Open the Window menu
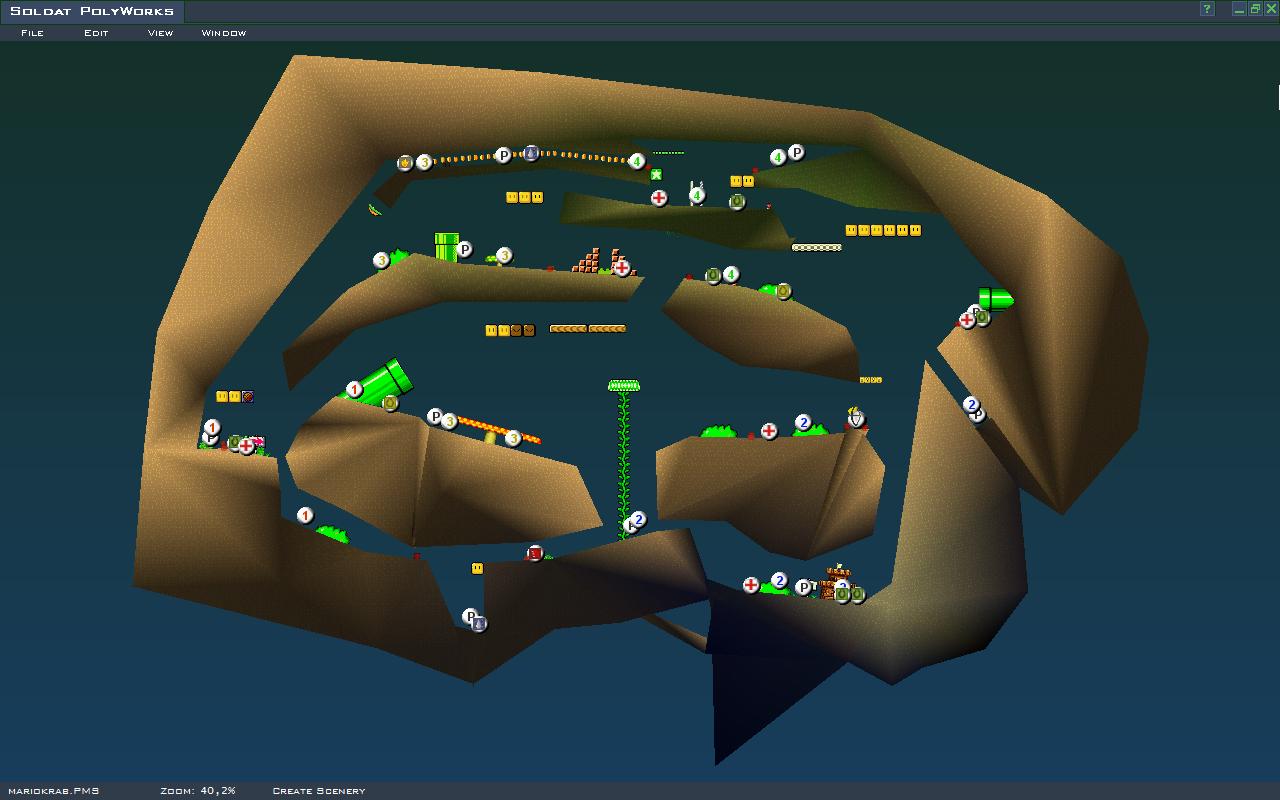Image resolution: width=1280 pixels, height=800 pixels. pos(223,33)
